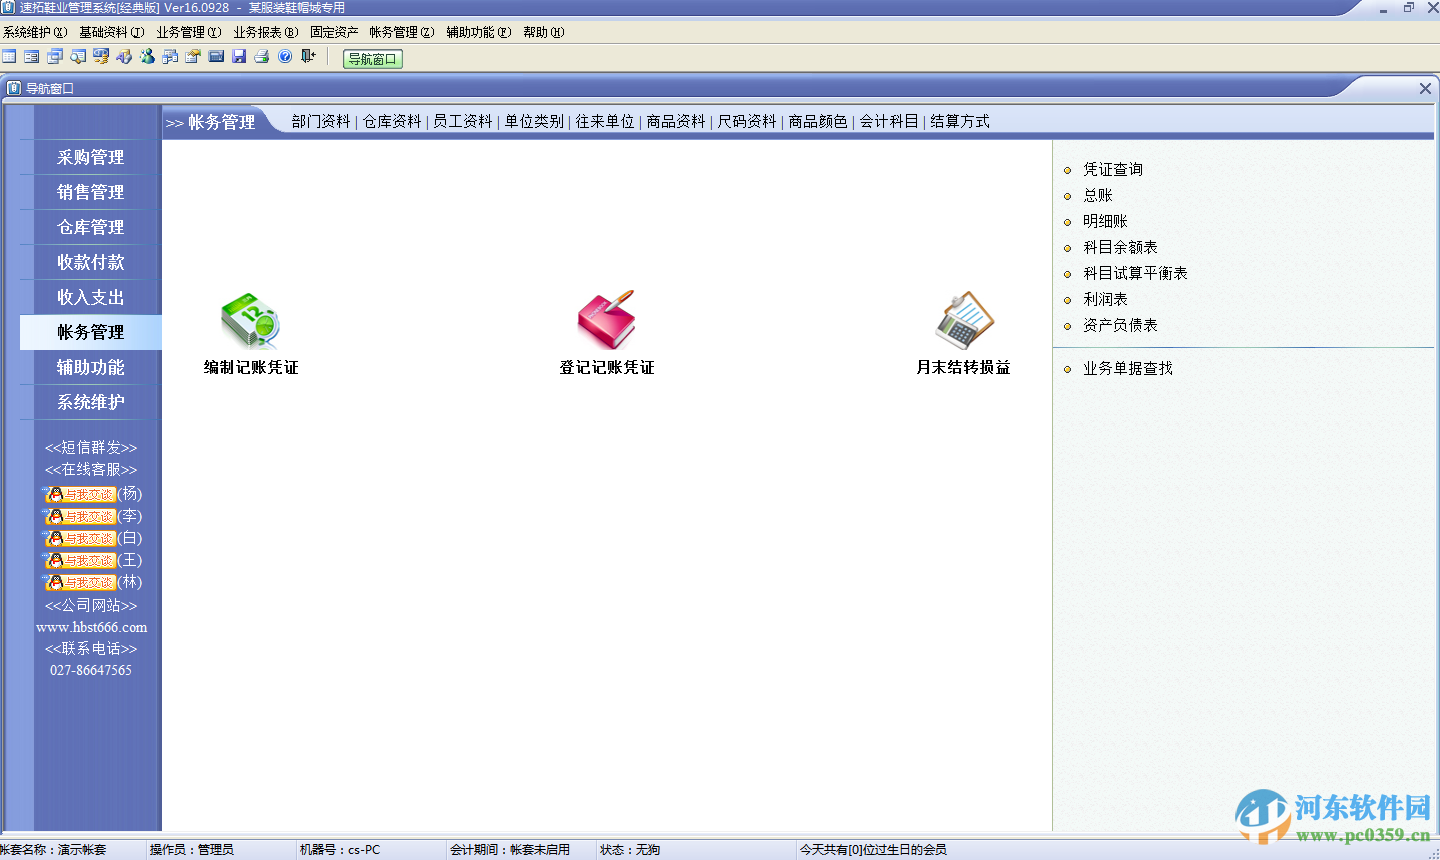Image resolution: width=1440 pixels, height=860 pixels.
Task: Select 系统维护 in the sidebar
Action: coord(91,402)
